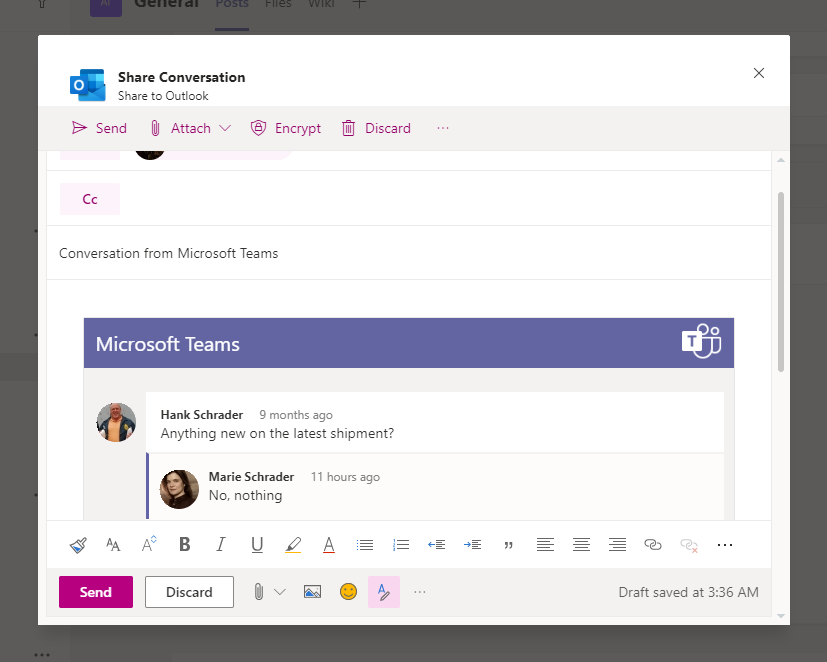Click the 'Draft saved at 3:36 AM' status
The height and width of the screenshot is (662, 827).
click(x=689, y=592)
